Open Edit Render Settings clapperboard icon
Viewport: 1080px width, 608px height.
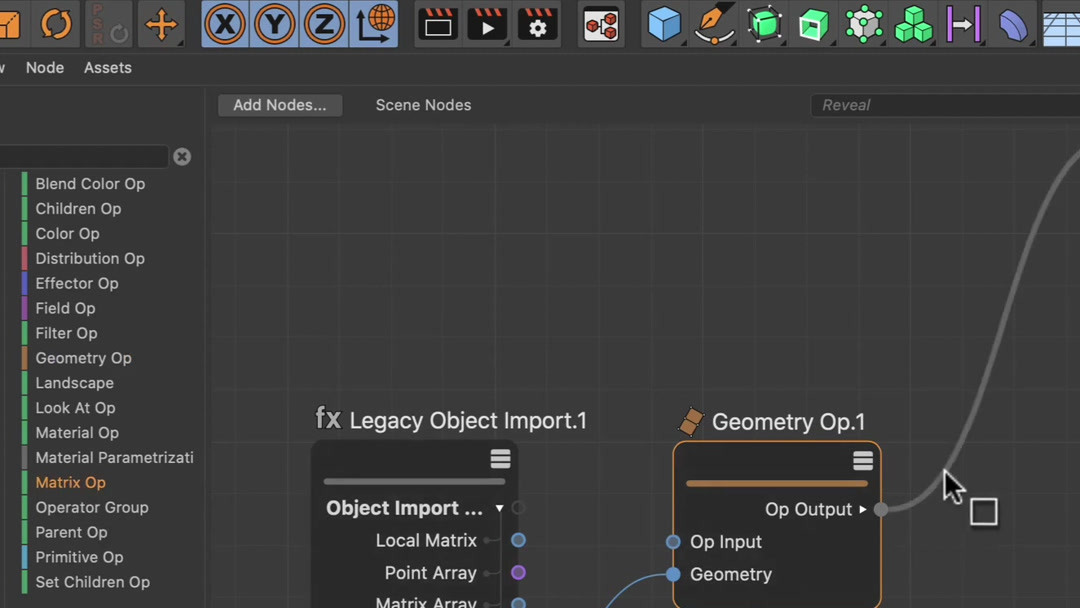click(538, 24)
